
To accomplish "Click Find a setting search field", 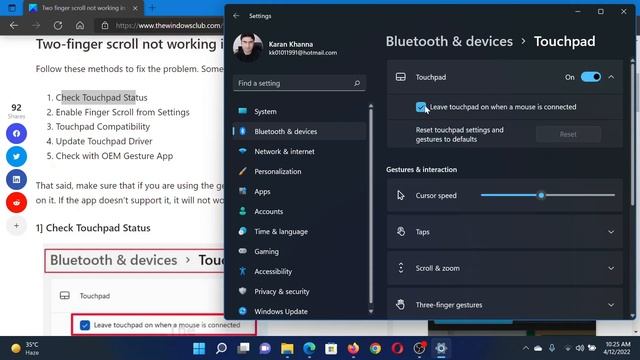I will 299,83.
